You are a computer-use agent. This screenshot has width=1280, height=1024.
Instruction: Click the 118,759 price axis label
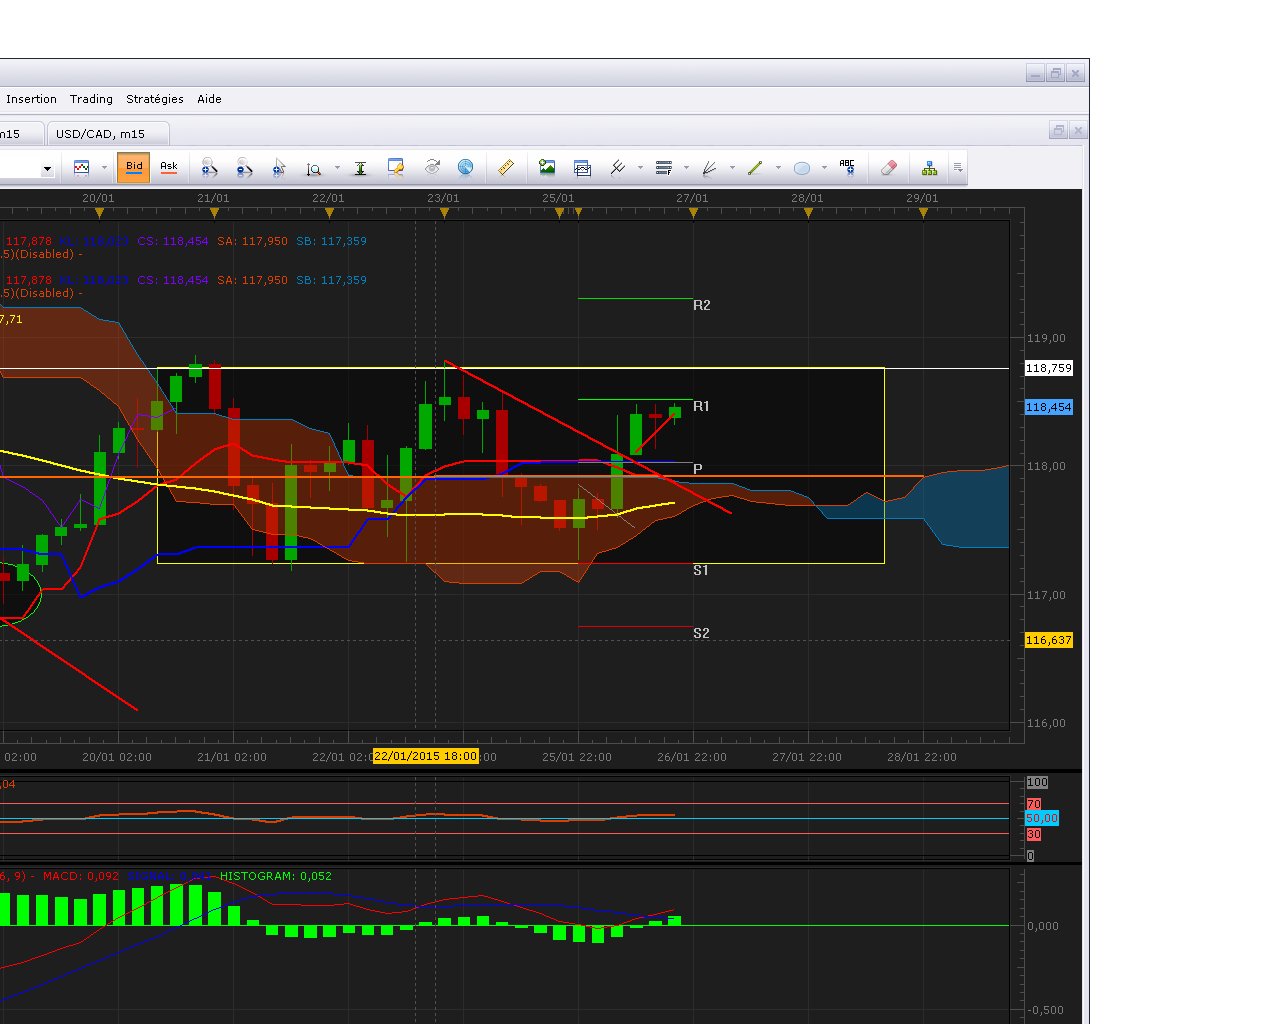[1048, 368]
